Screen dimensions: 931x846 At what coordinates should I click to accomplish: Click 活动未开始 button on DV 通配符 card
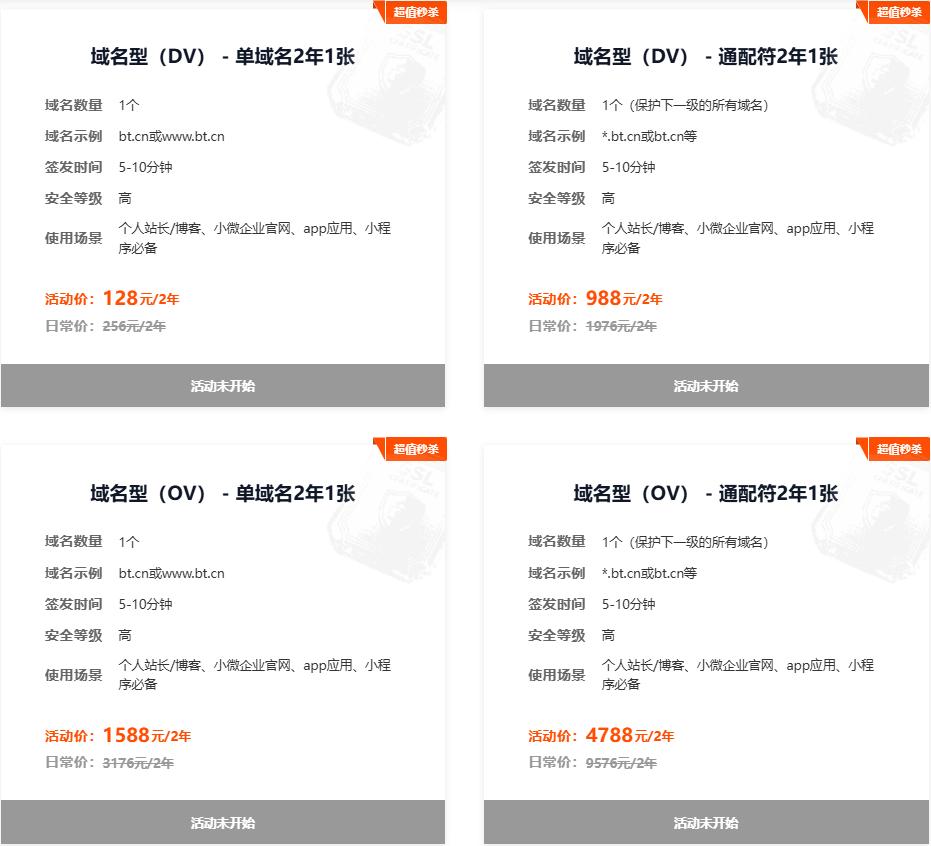706,385
